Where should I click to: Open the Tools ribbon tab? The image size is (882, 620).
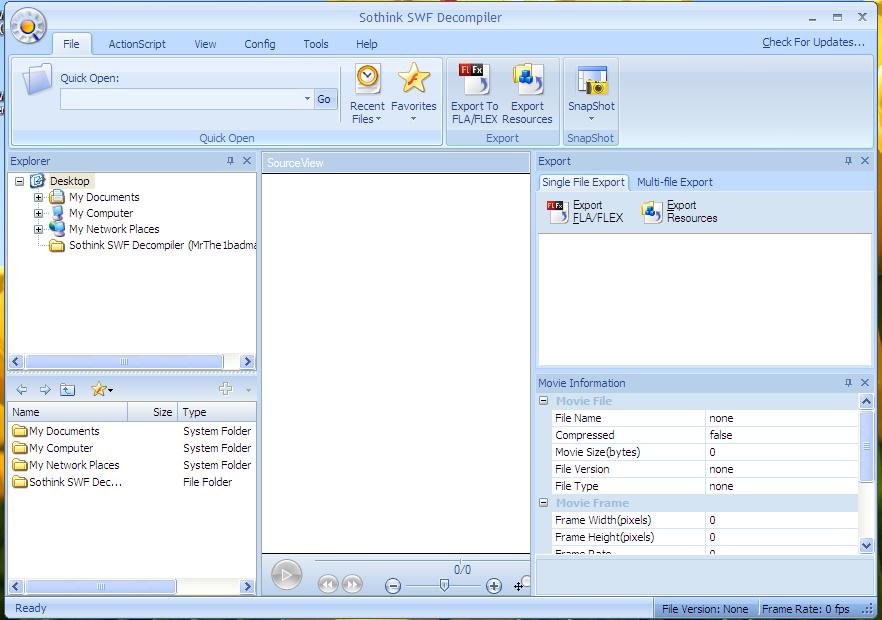(x=316, y=44)
